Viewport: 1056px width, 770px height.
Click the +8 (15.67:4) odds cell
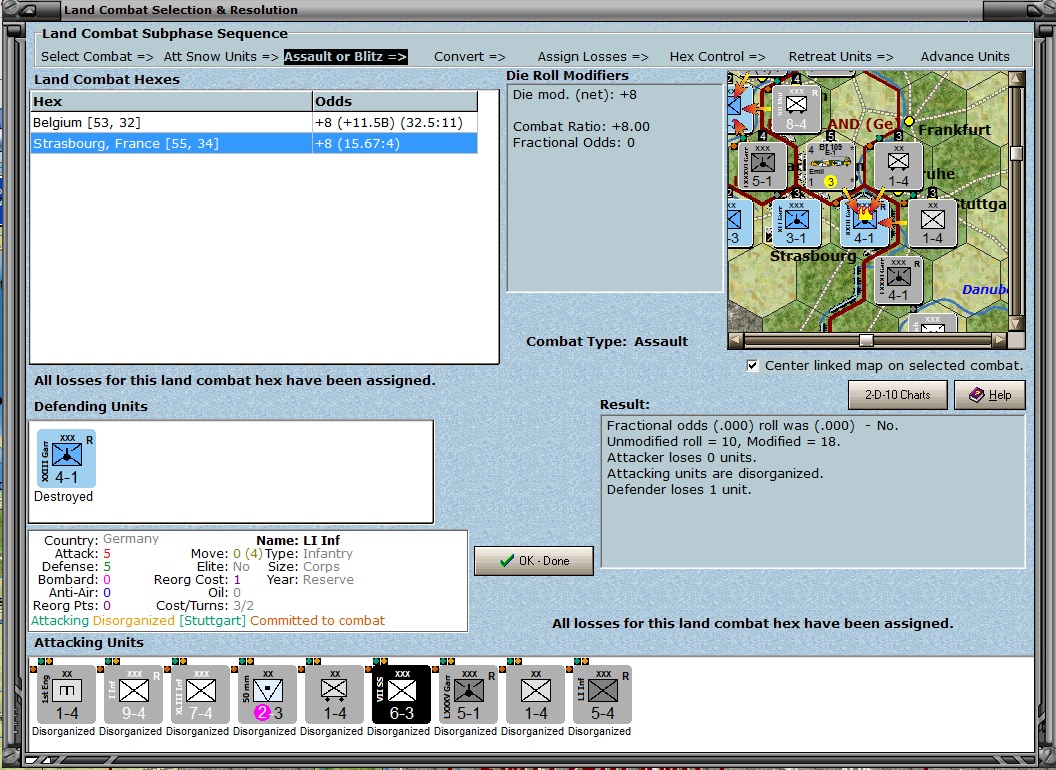(395, 143)
